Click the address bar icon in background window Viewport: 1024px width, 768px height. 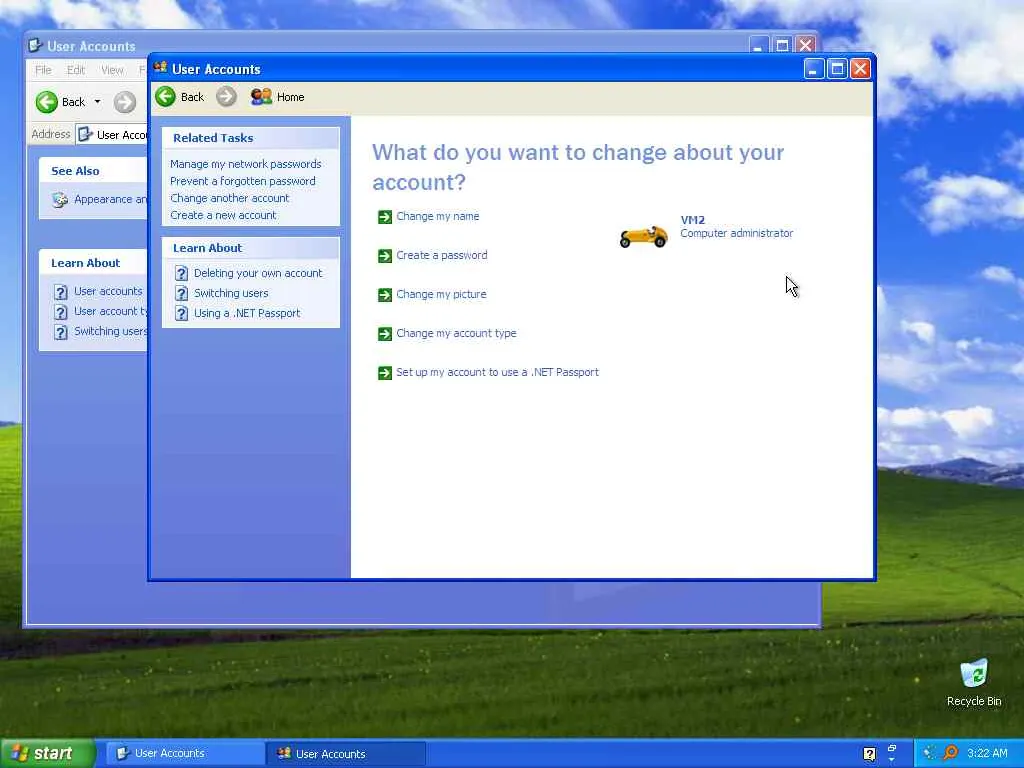85,135
